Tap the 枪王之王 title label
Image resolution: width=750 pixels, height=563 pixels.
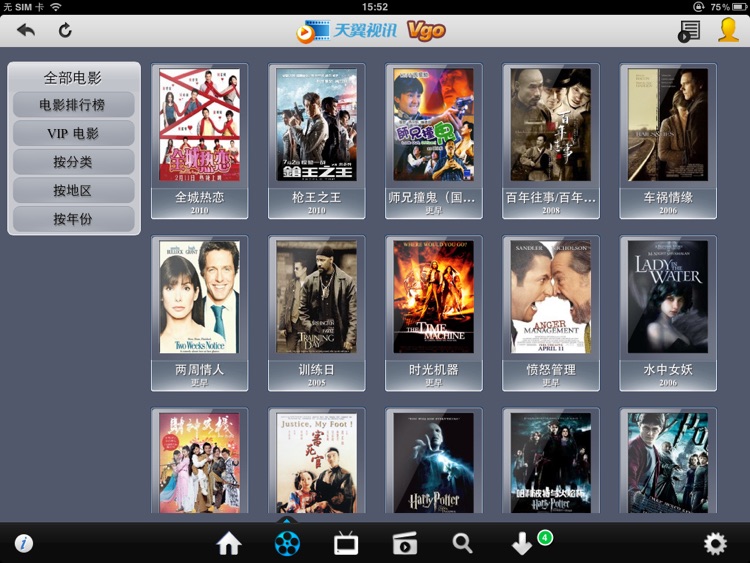tap(317, 197)
